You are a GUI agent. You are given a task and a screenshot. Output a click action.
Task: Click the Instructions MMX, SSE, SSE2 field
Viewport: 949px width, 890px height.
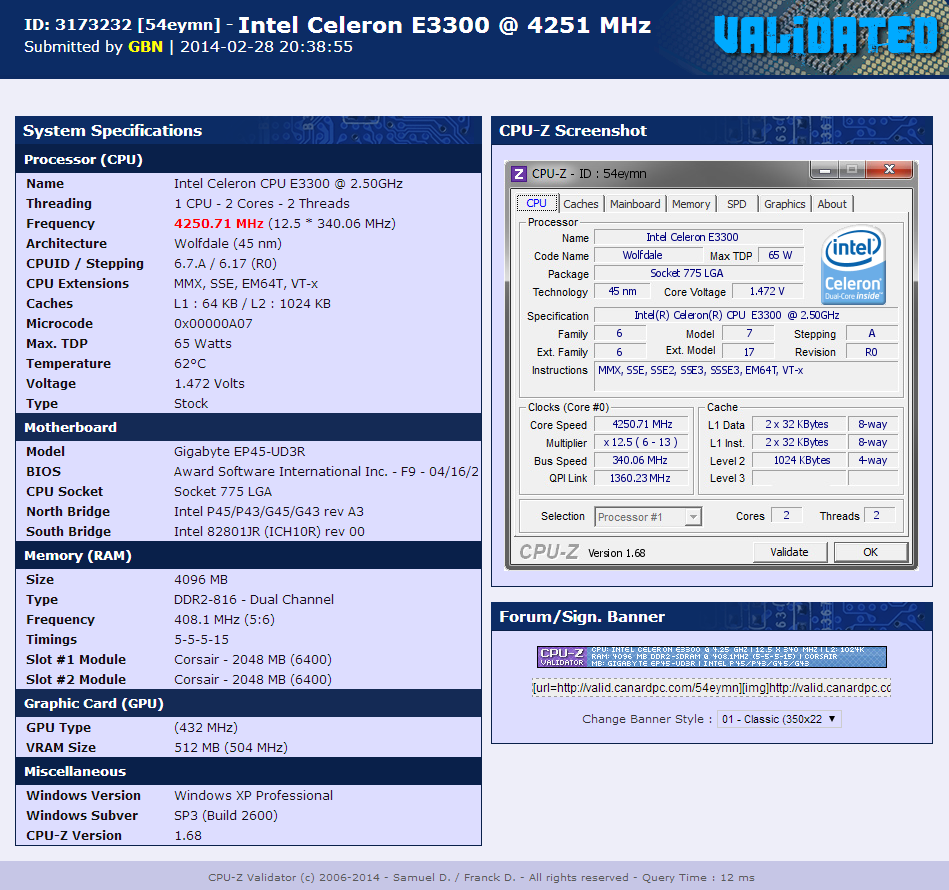tap(746, 378)
